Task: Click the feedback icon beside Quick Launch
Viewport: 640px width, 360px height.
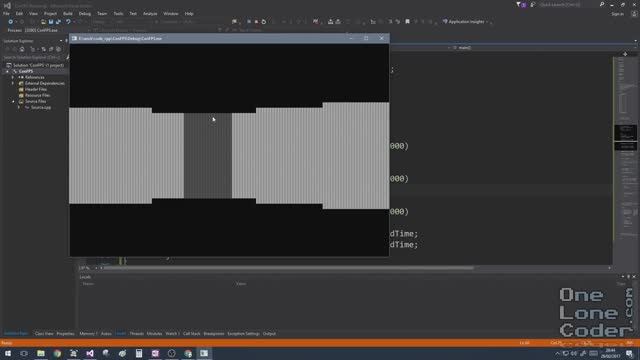Action: click(533, 4)
